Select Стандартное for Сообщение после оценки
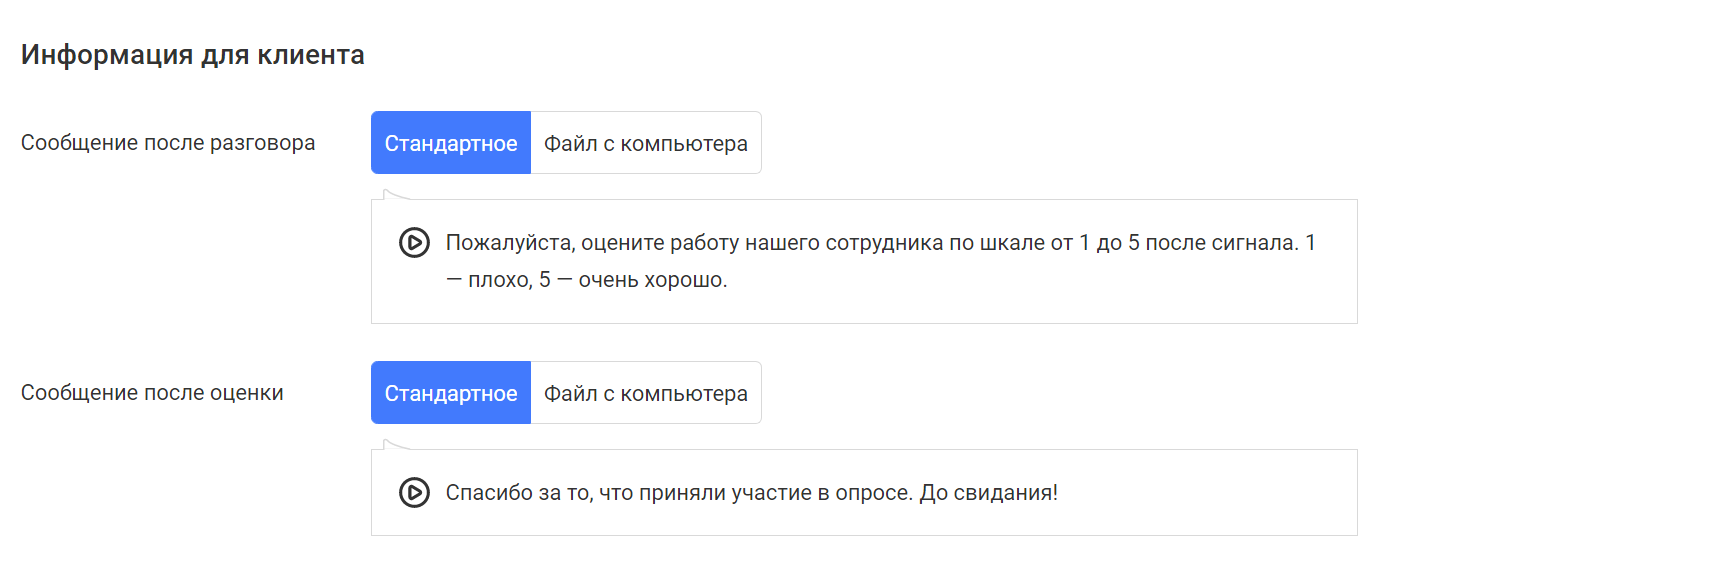The height and width of the screenshot is (570, 1712). pos(451,393)
